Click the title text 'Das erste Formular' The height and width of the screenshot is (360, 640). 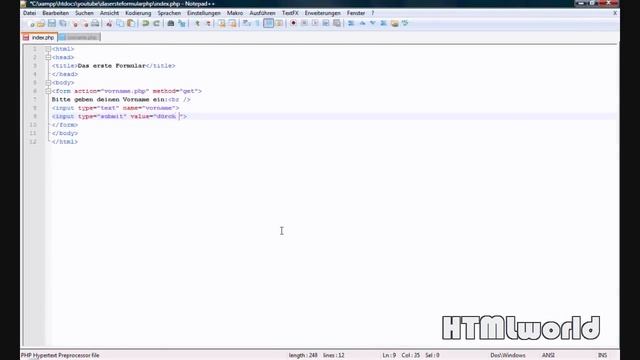[x=111, y=66]
